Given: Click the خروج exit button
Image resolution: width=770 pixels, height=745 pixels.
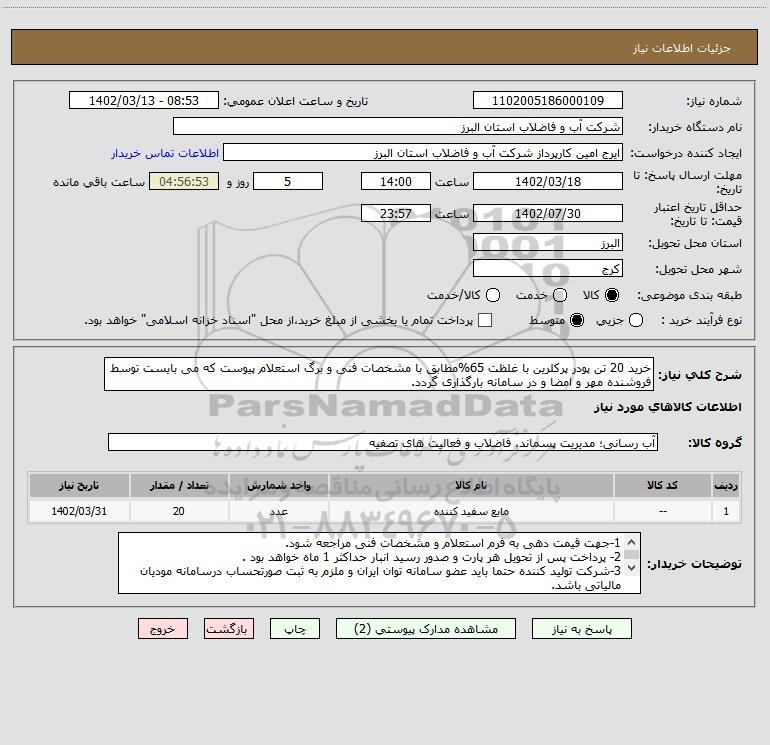Looking at the screenshot, I should pyautogui.click(x=163, y=629).
